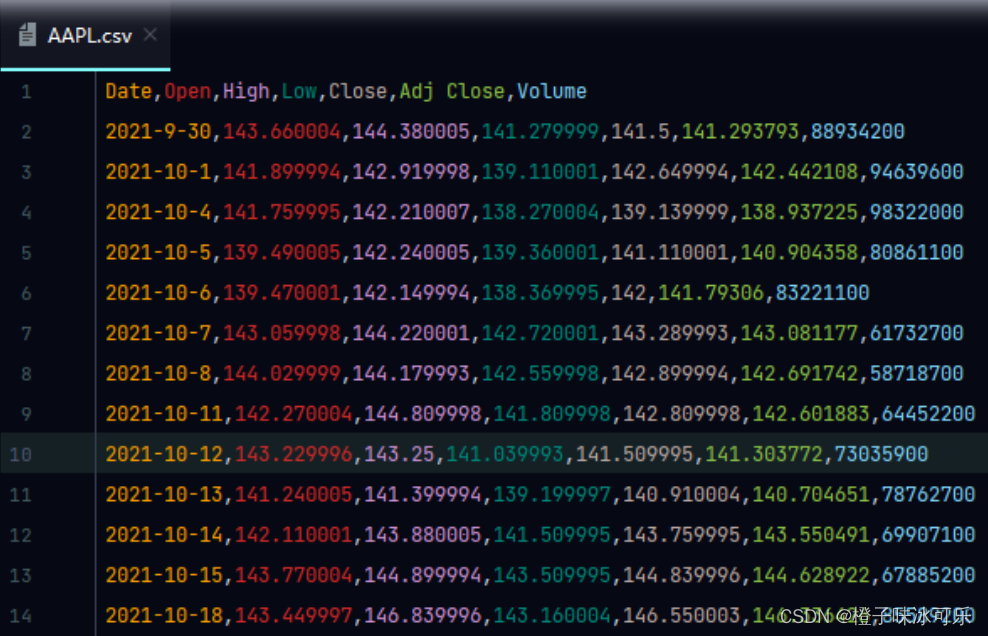Click volume value 88934200
The width and height of the screenshot is (988, 636).
[x=858, y=132]
